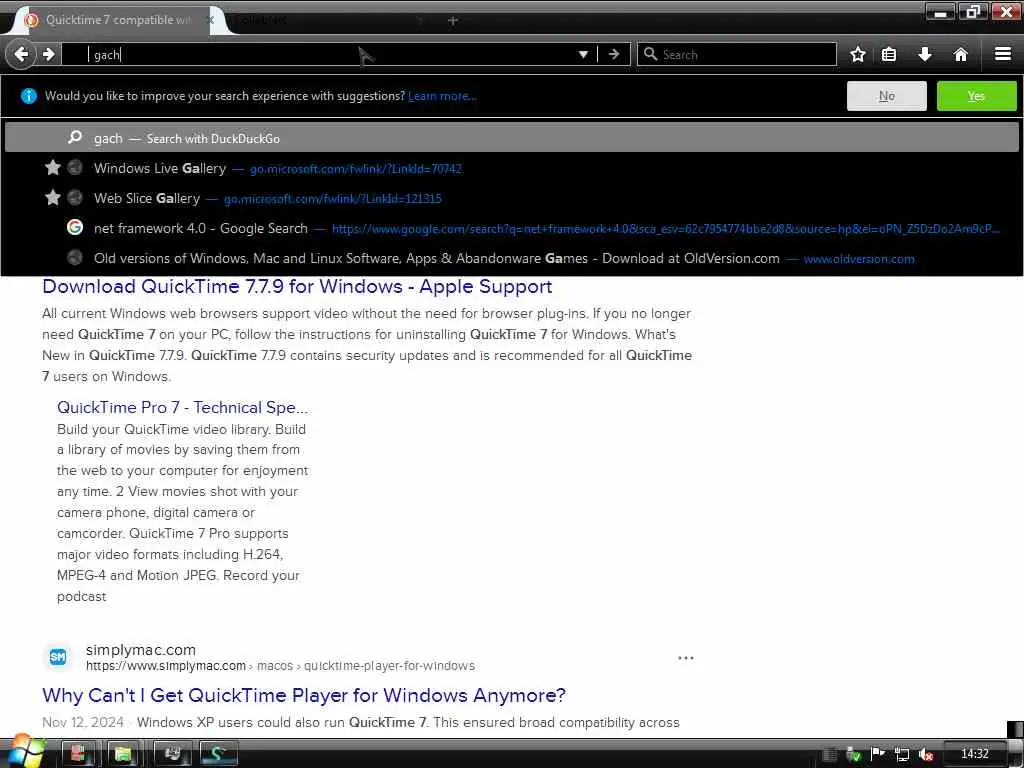Select the OldVersion.com suggestion
1024x768 pixels.
[511, 259]
